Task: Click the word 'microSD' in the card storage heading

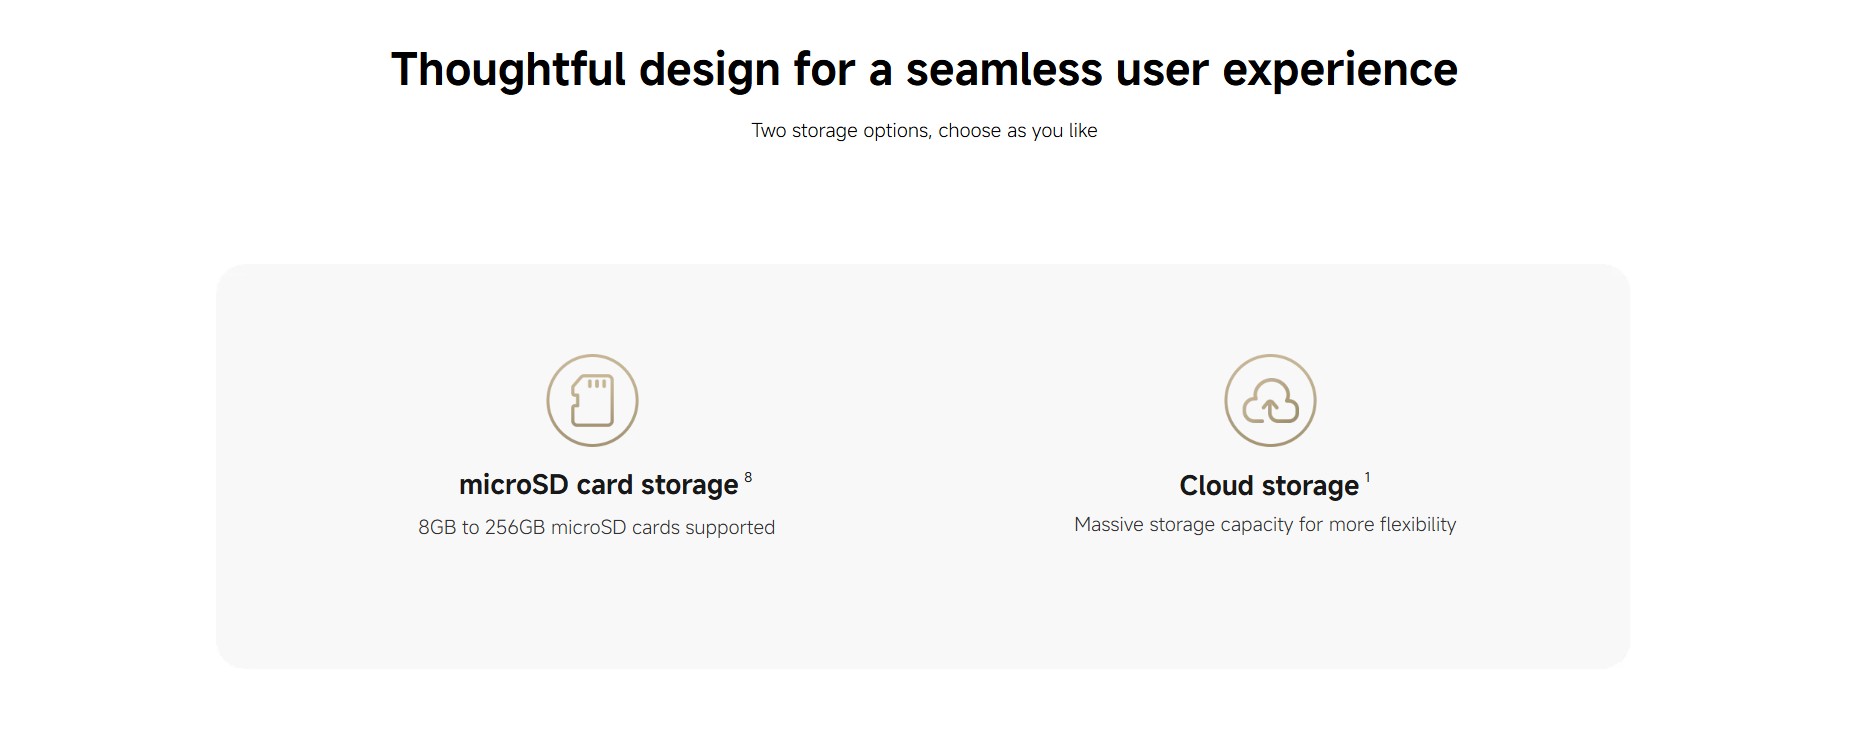Action: (x=514, y=485)
